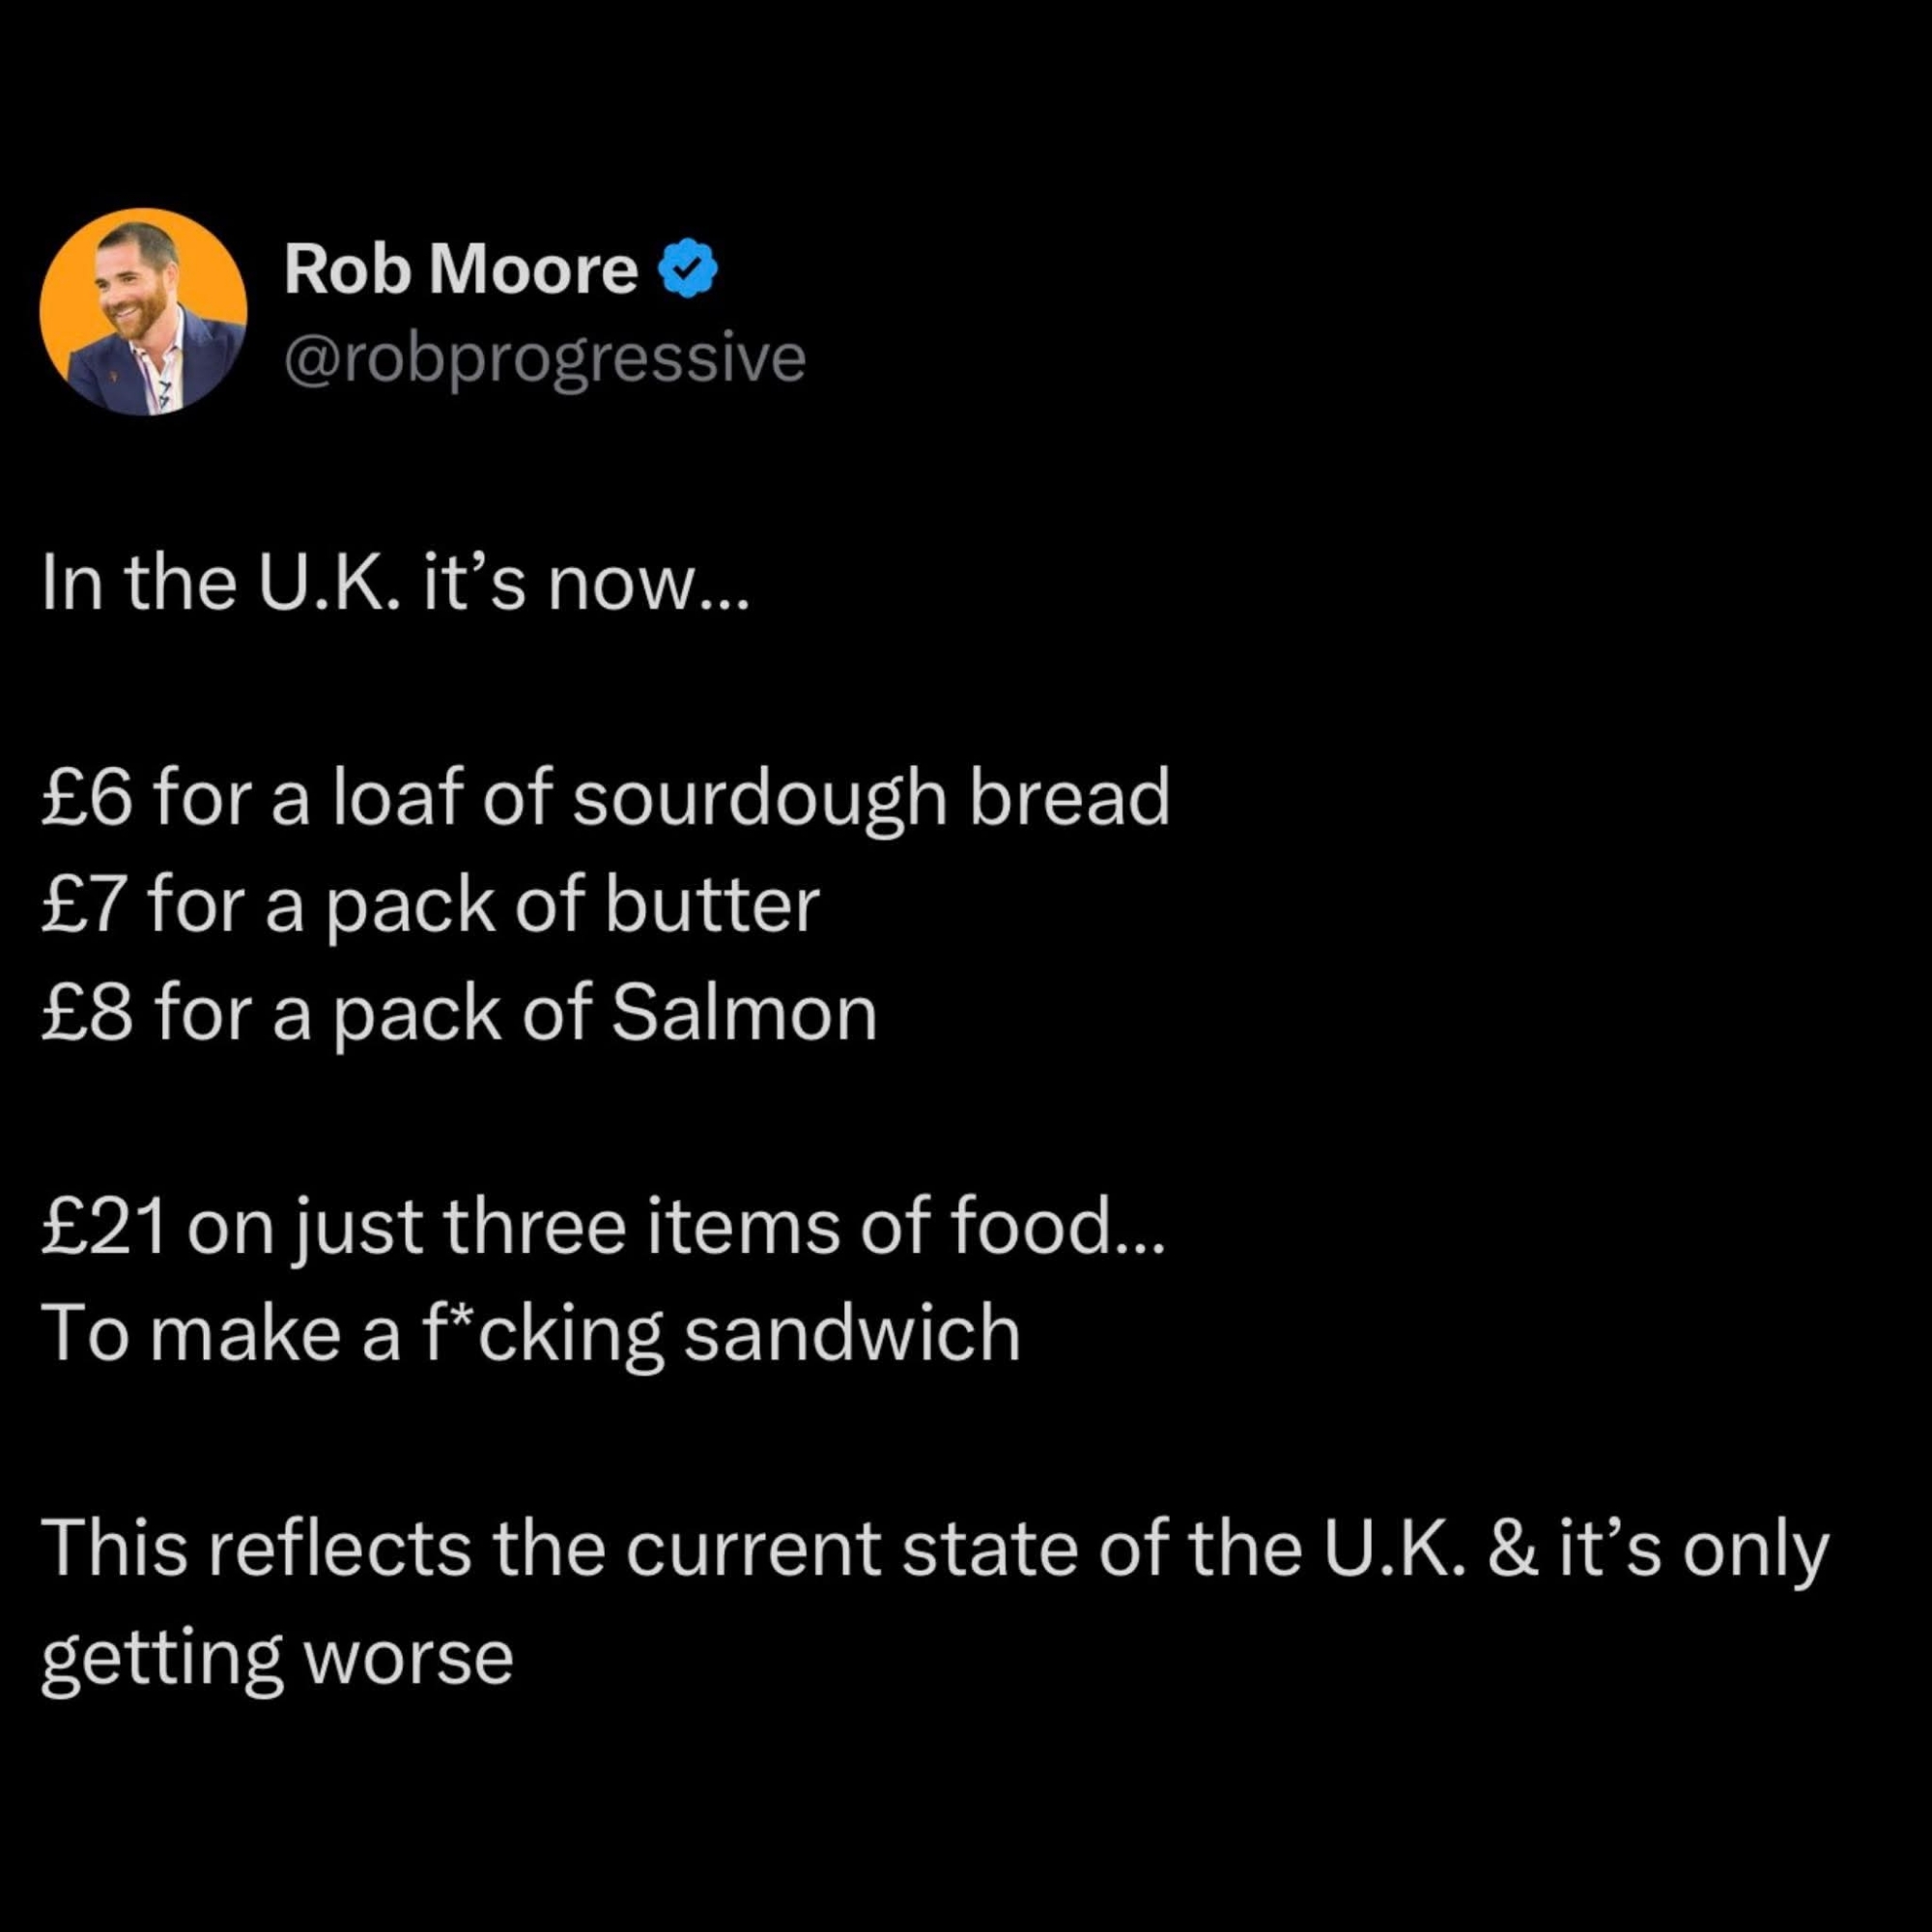Select the "£8" price text
1932x1932 pixels.
[x=86, y=1013]
